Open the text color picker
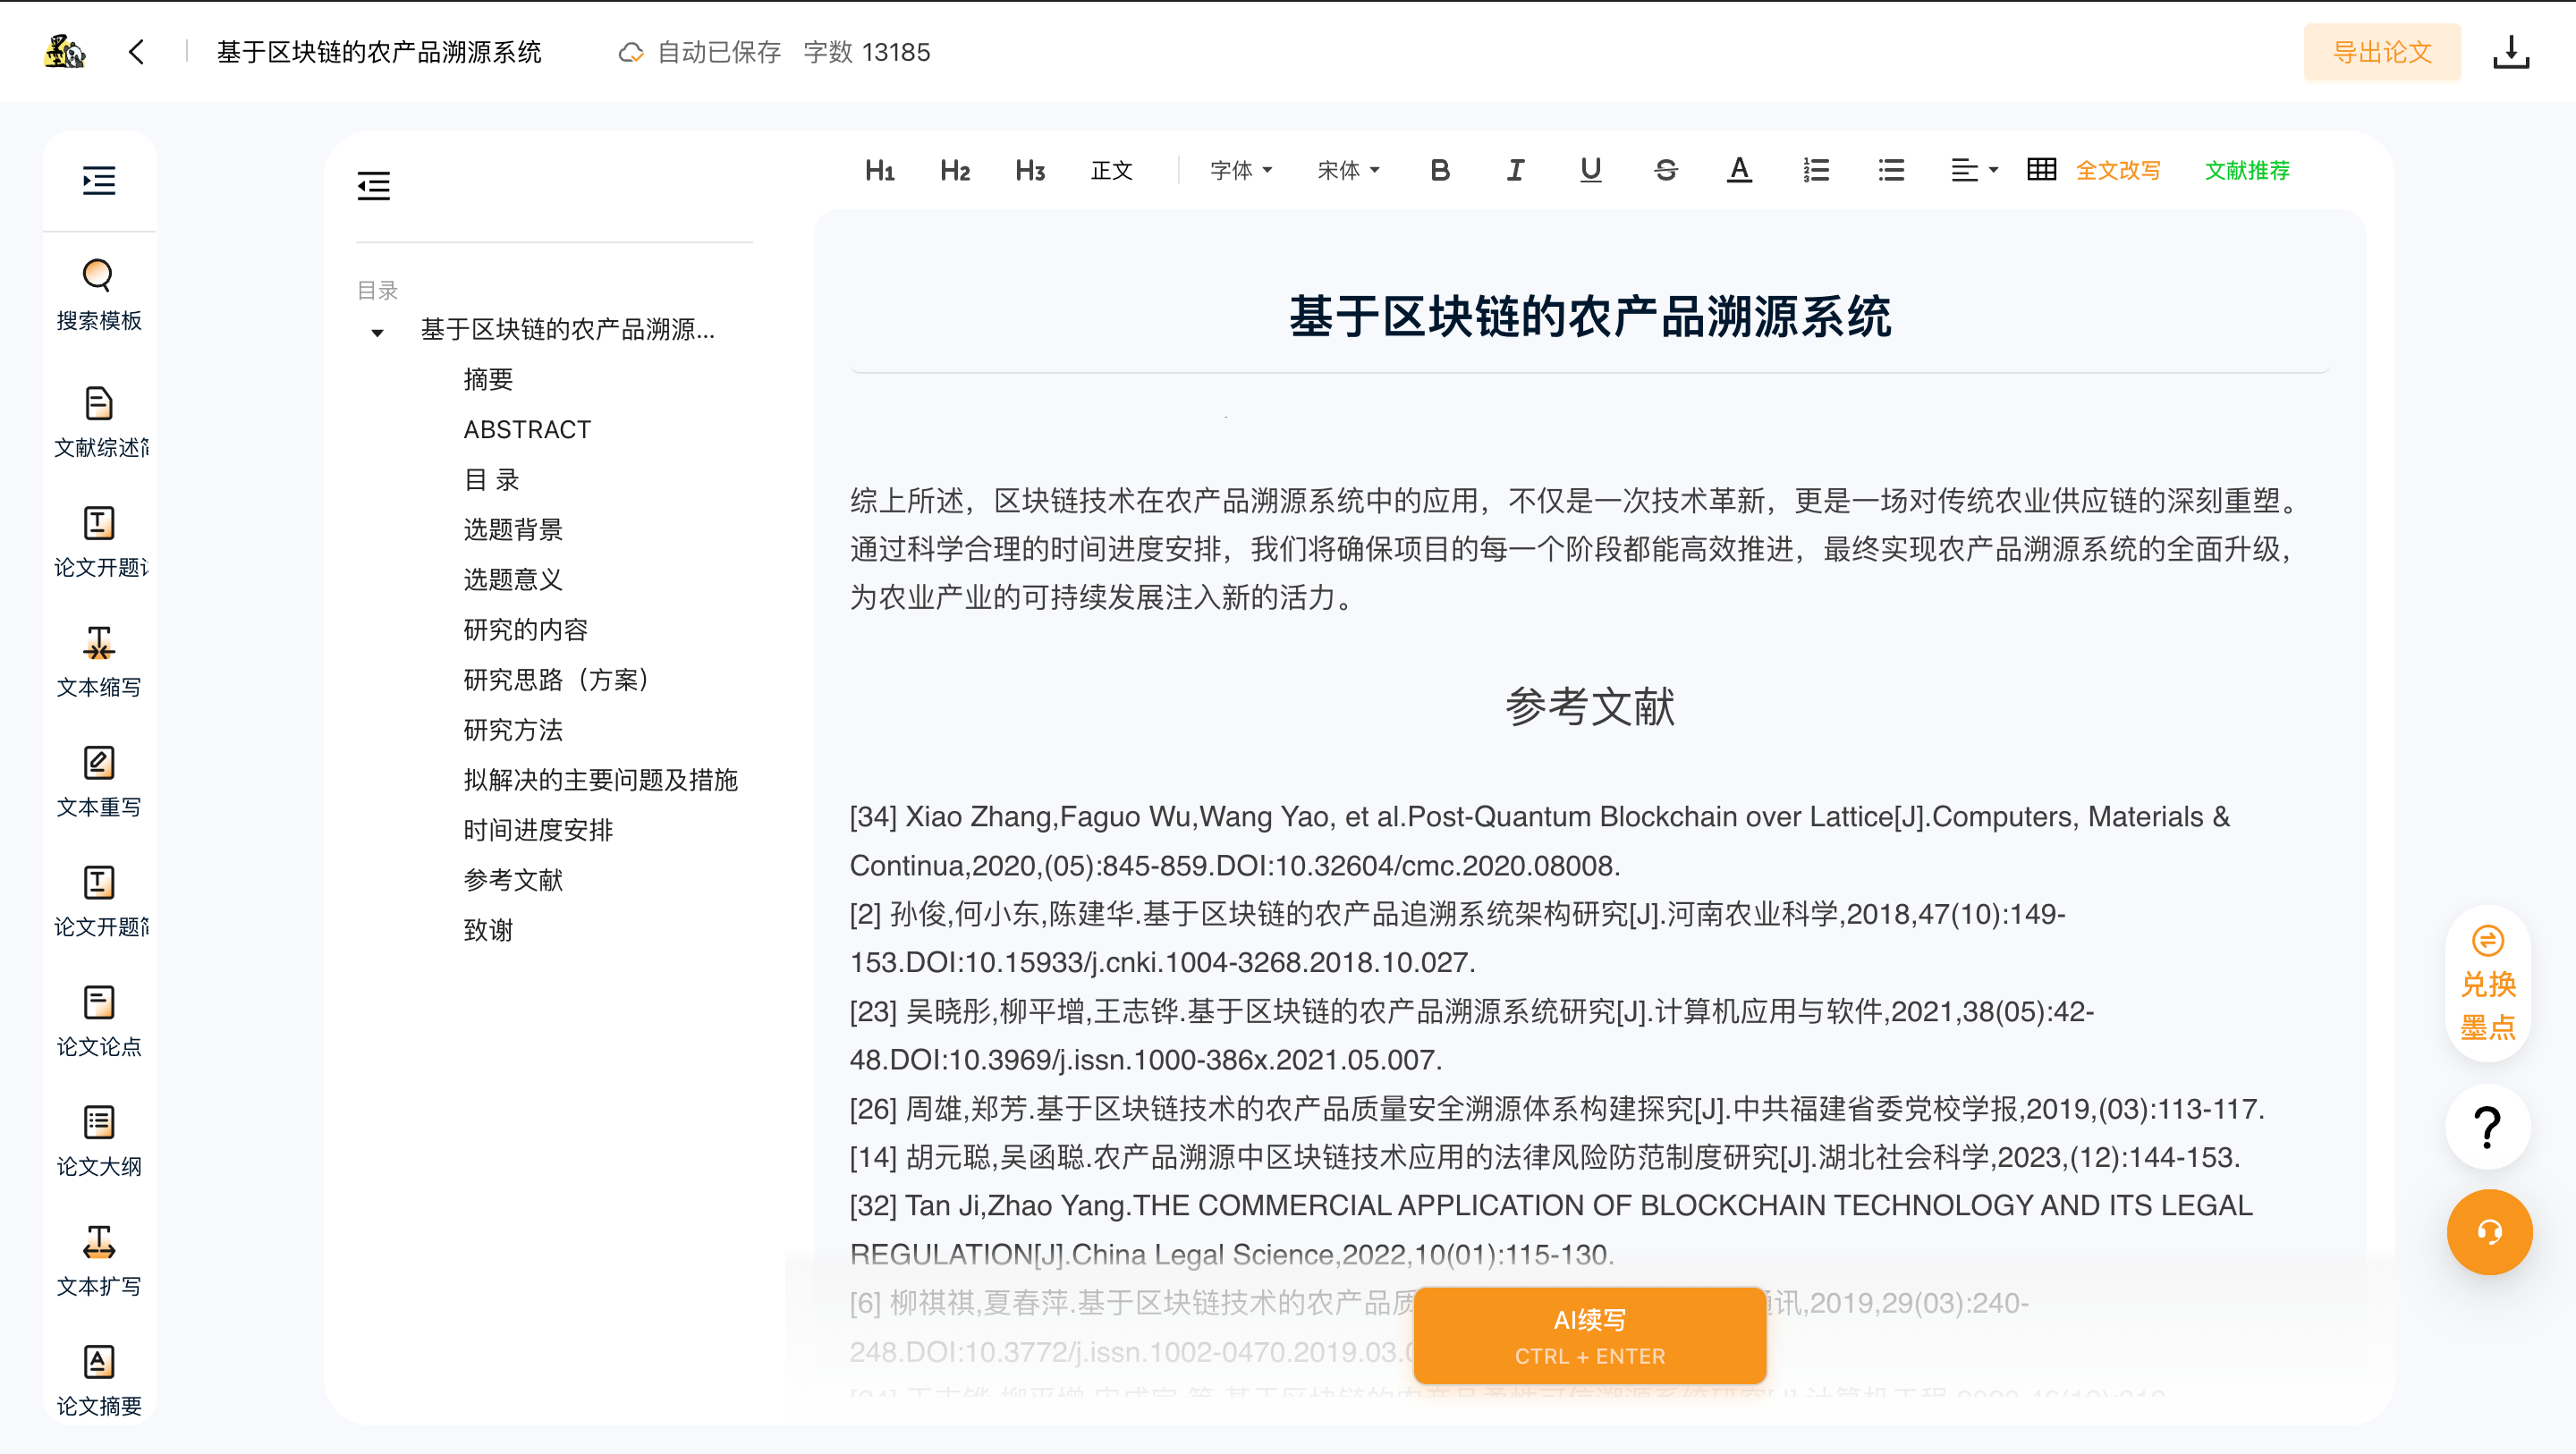 click(1739, 170)
